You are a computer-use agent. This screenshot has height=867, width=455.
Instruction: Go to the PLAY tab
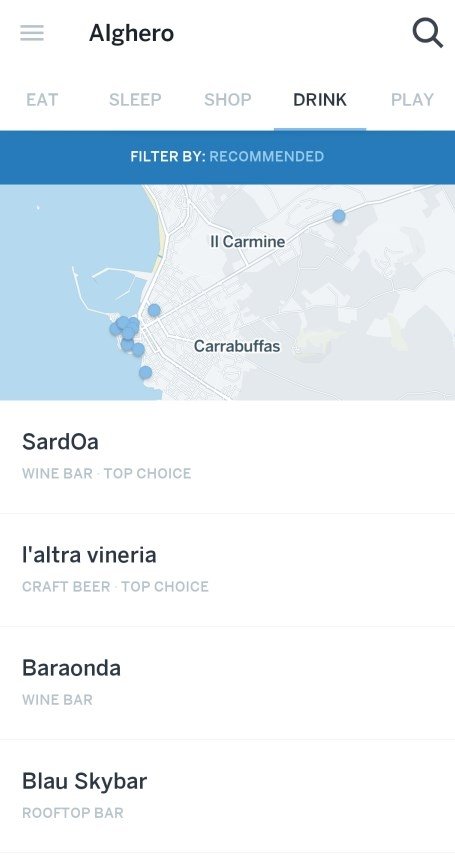coord(412,100)
